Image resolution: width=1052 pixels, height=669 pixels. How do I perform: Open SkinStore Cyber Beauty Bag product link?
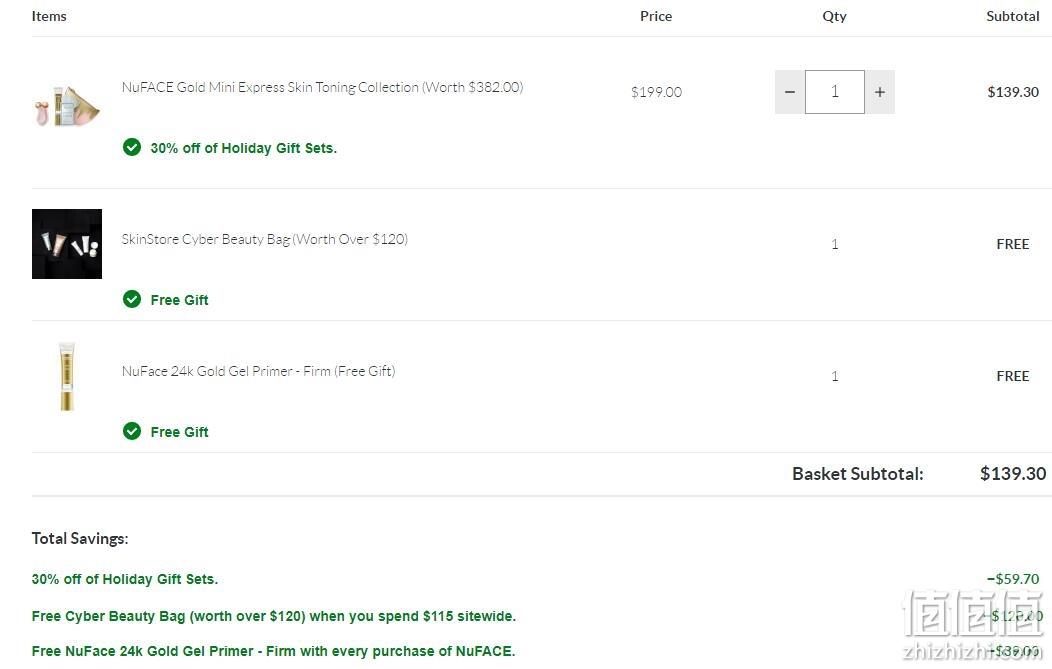click(264, 239)
